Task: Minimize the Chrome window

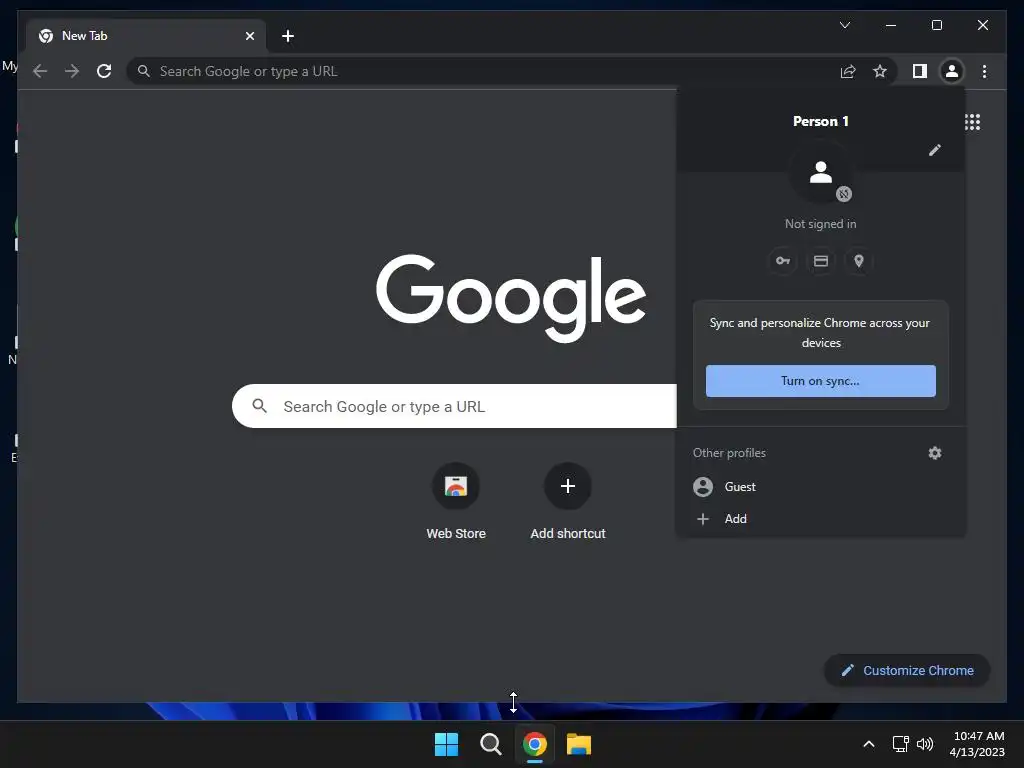Action: [891, 25]
